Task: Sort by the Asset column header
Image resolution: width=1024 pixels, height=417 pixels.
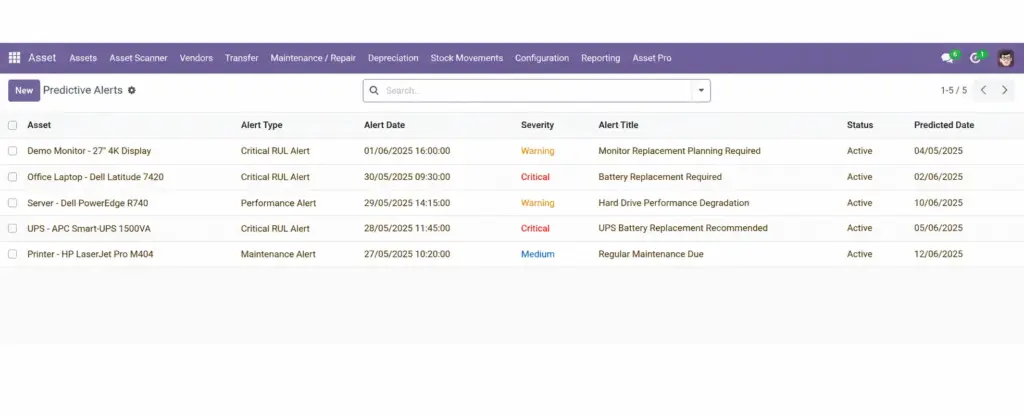Action: [39, 125]
